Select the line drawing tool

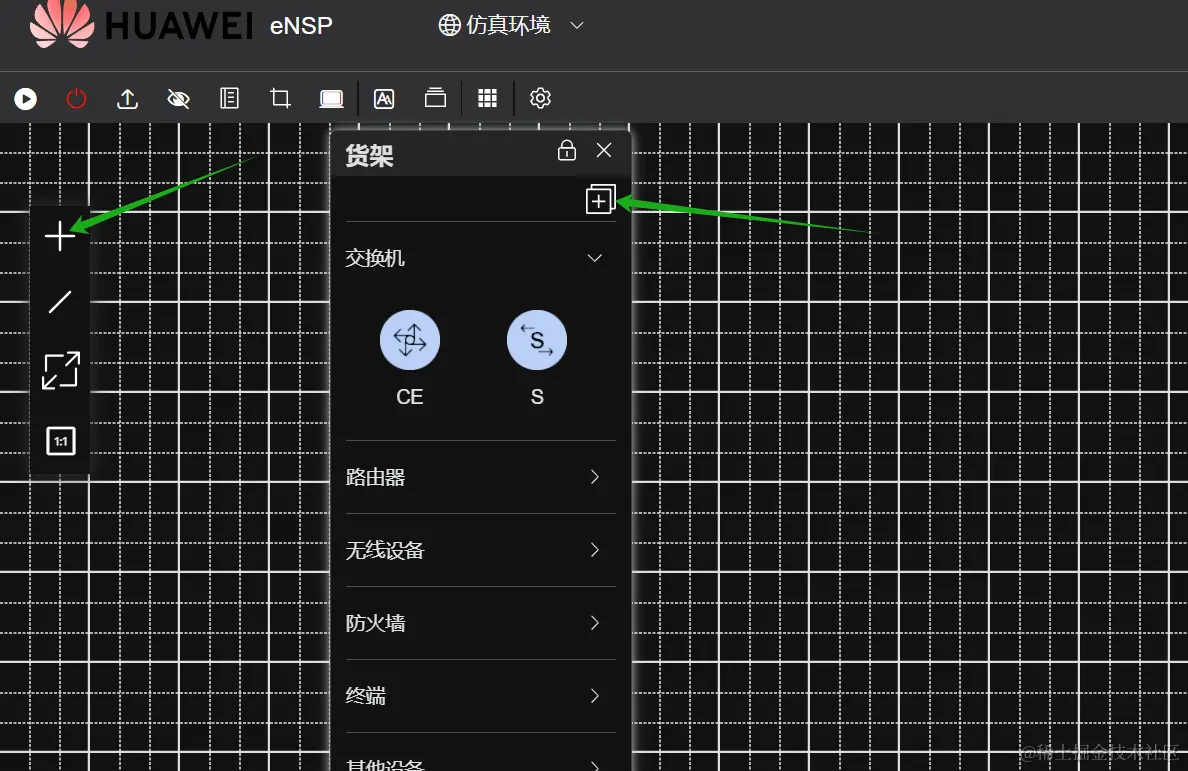(60, 302)
